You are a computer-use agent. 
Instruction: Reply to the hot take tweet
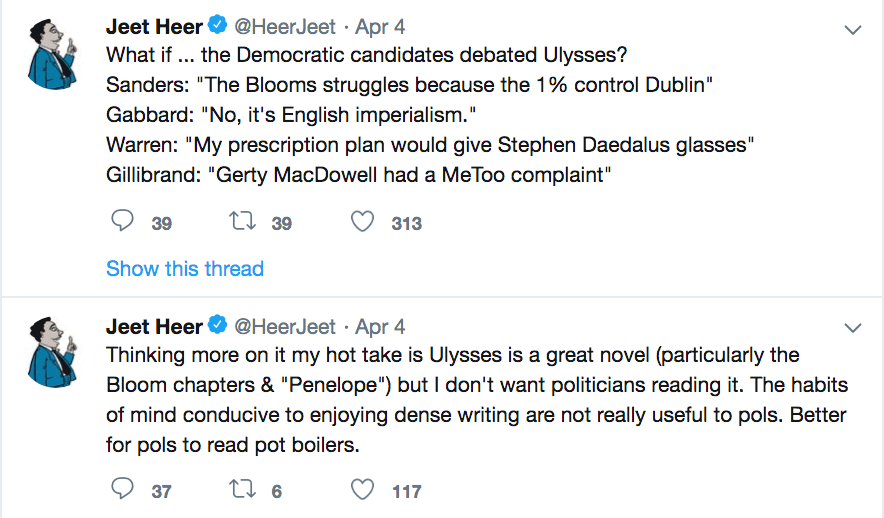coord(123,490)
